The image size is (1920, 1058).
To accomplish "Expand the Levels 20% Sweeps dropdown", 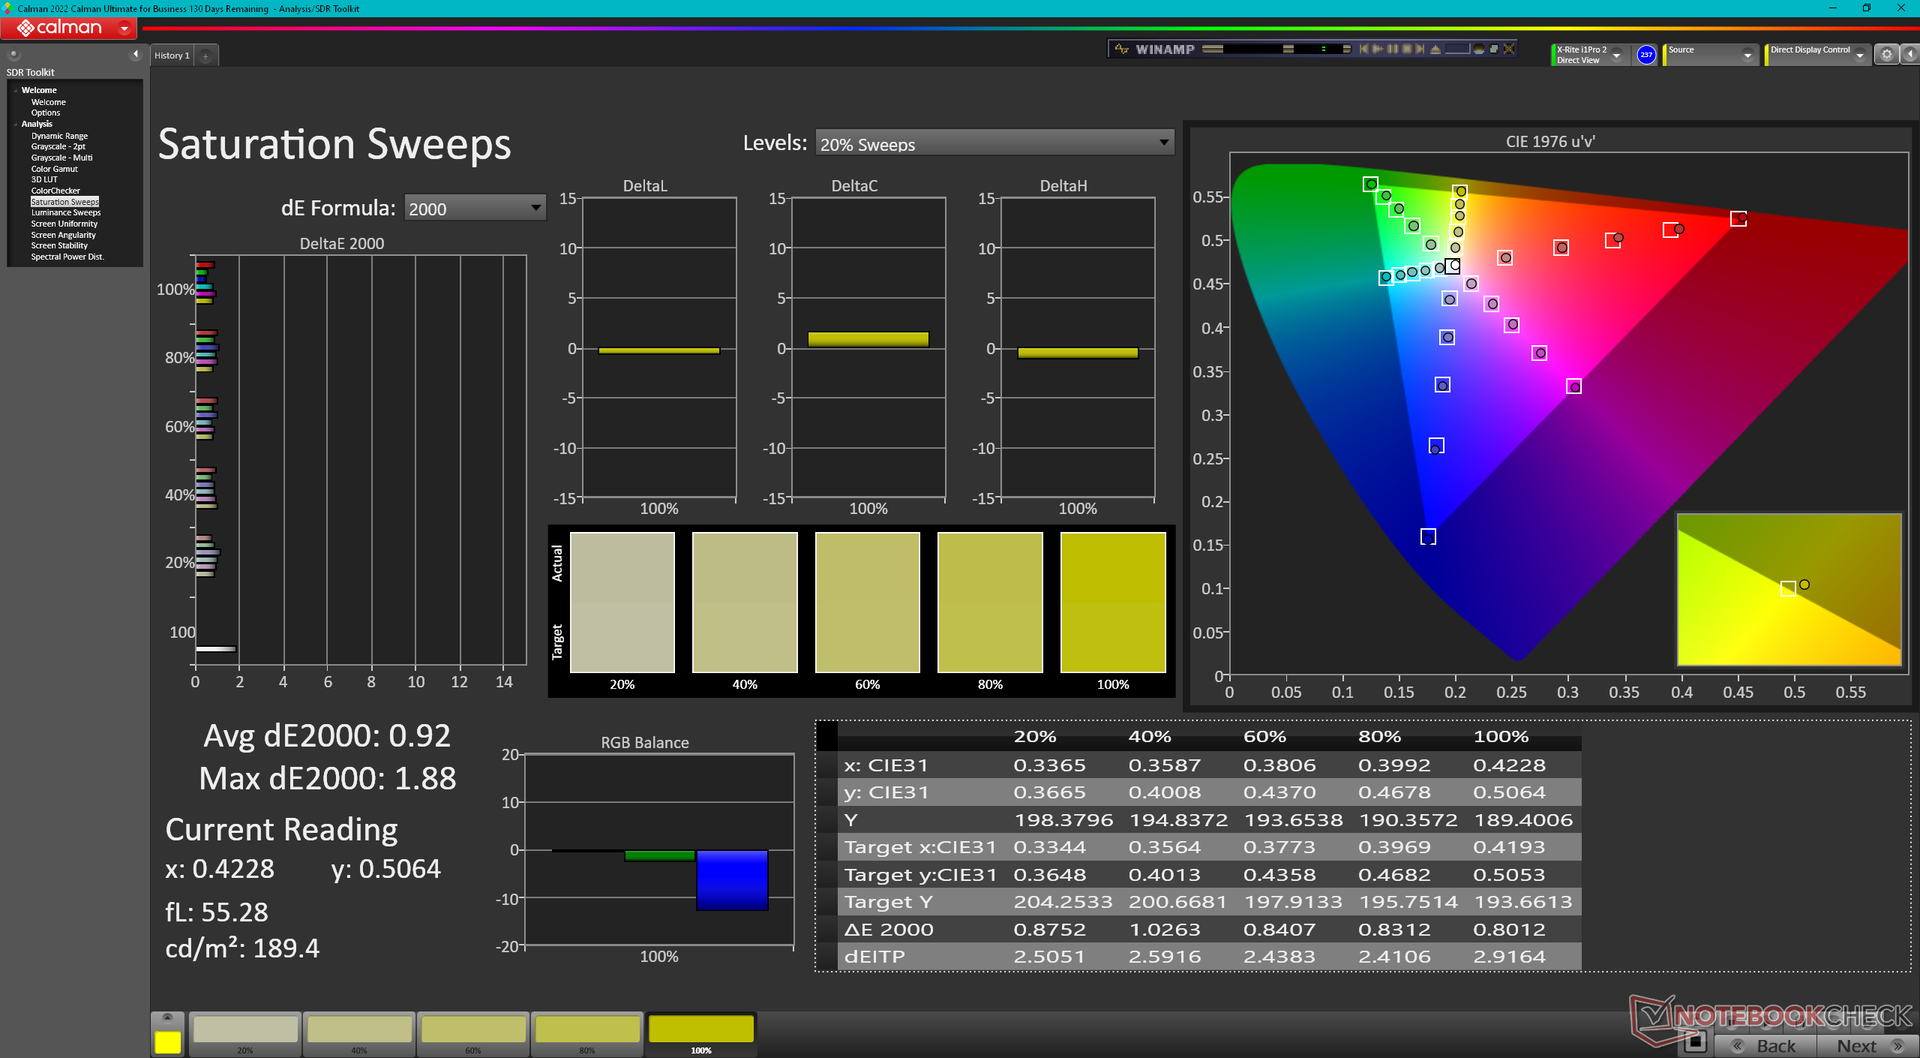I will (x=1163, y=143).
